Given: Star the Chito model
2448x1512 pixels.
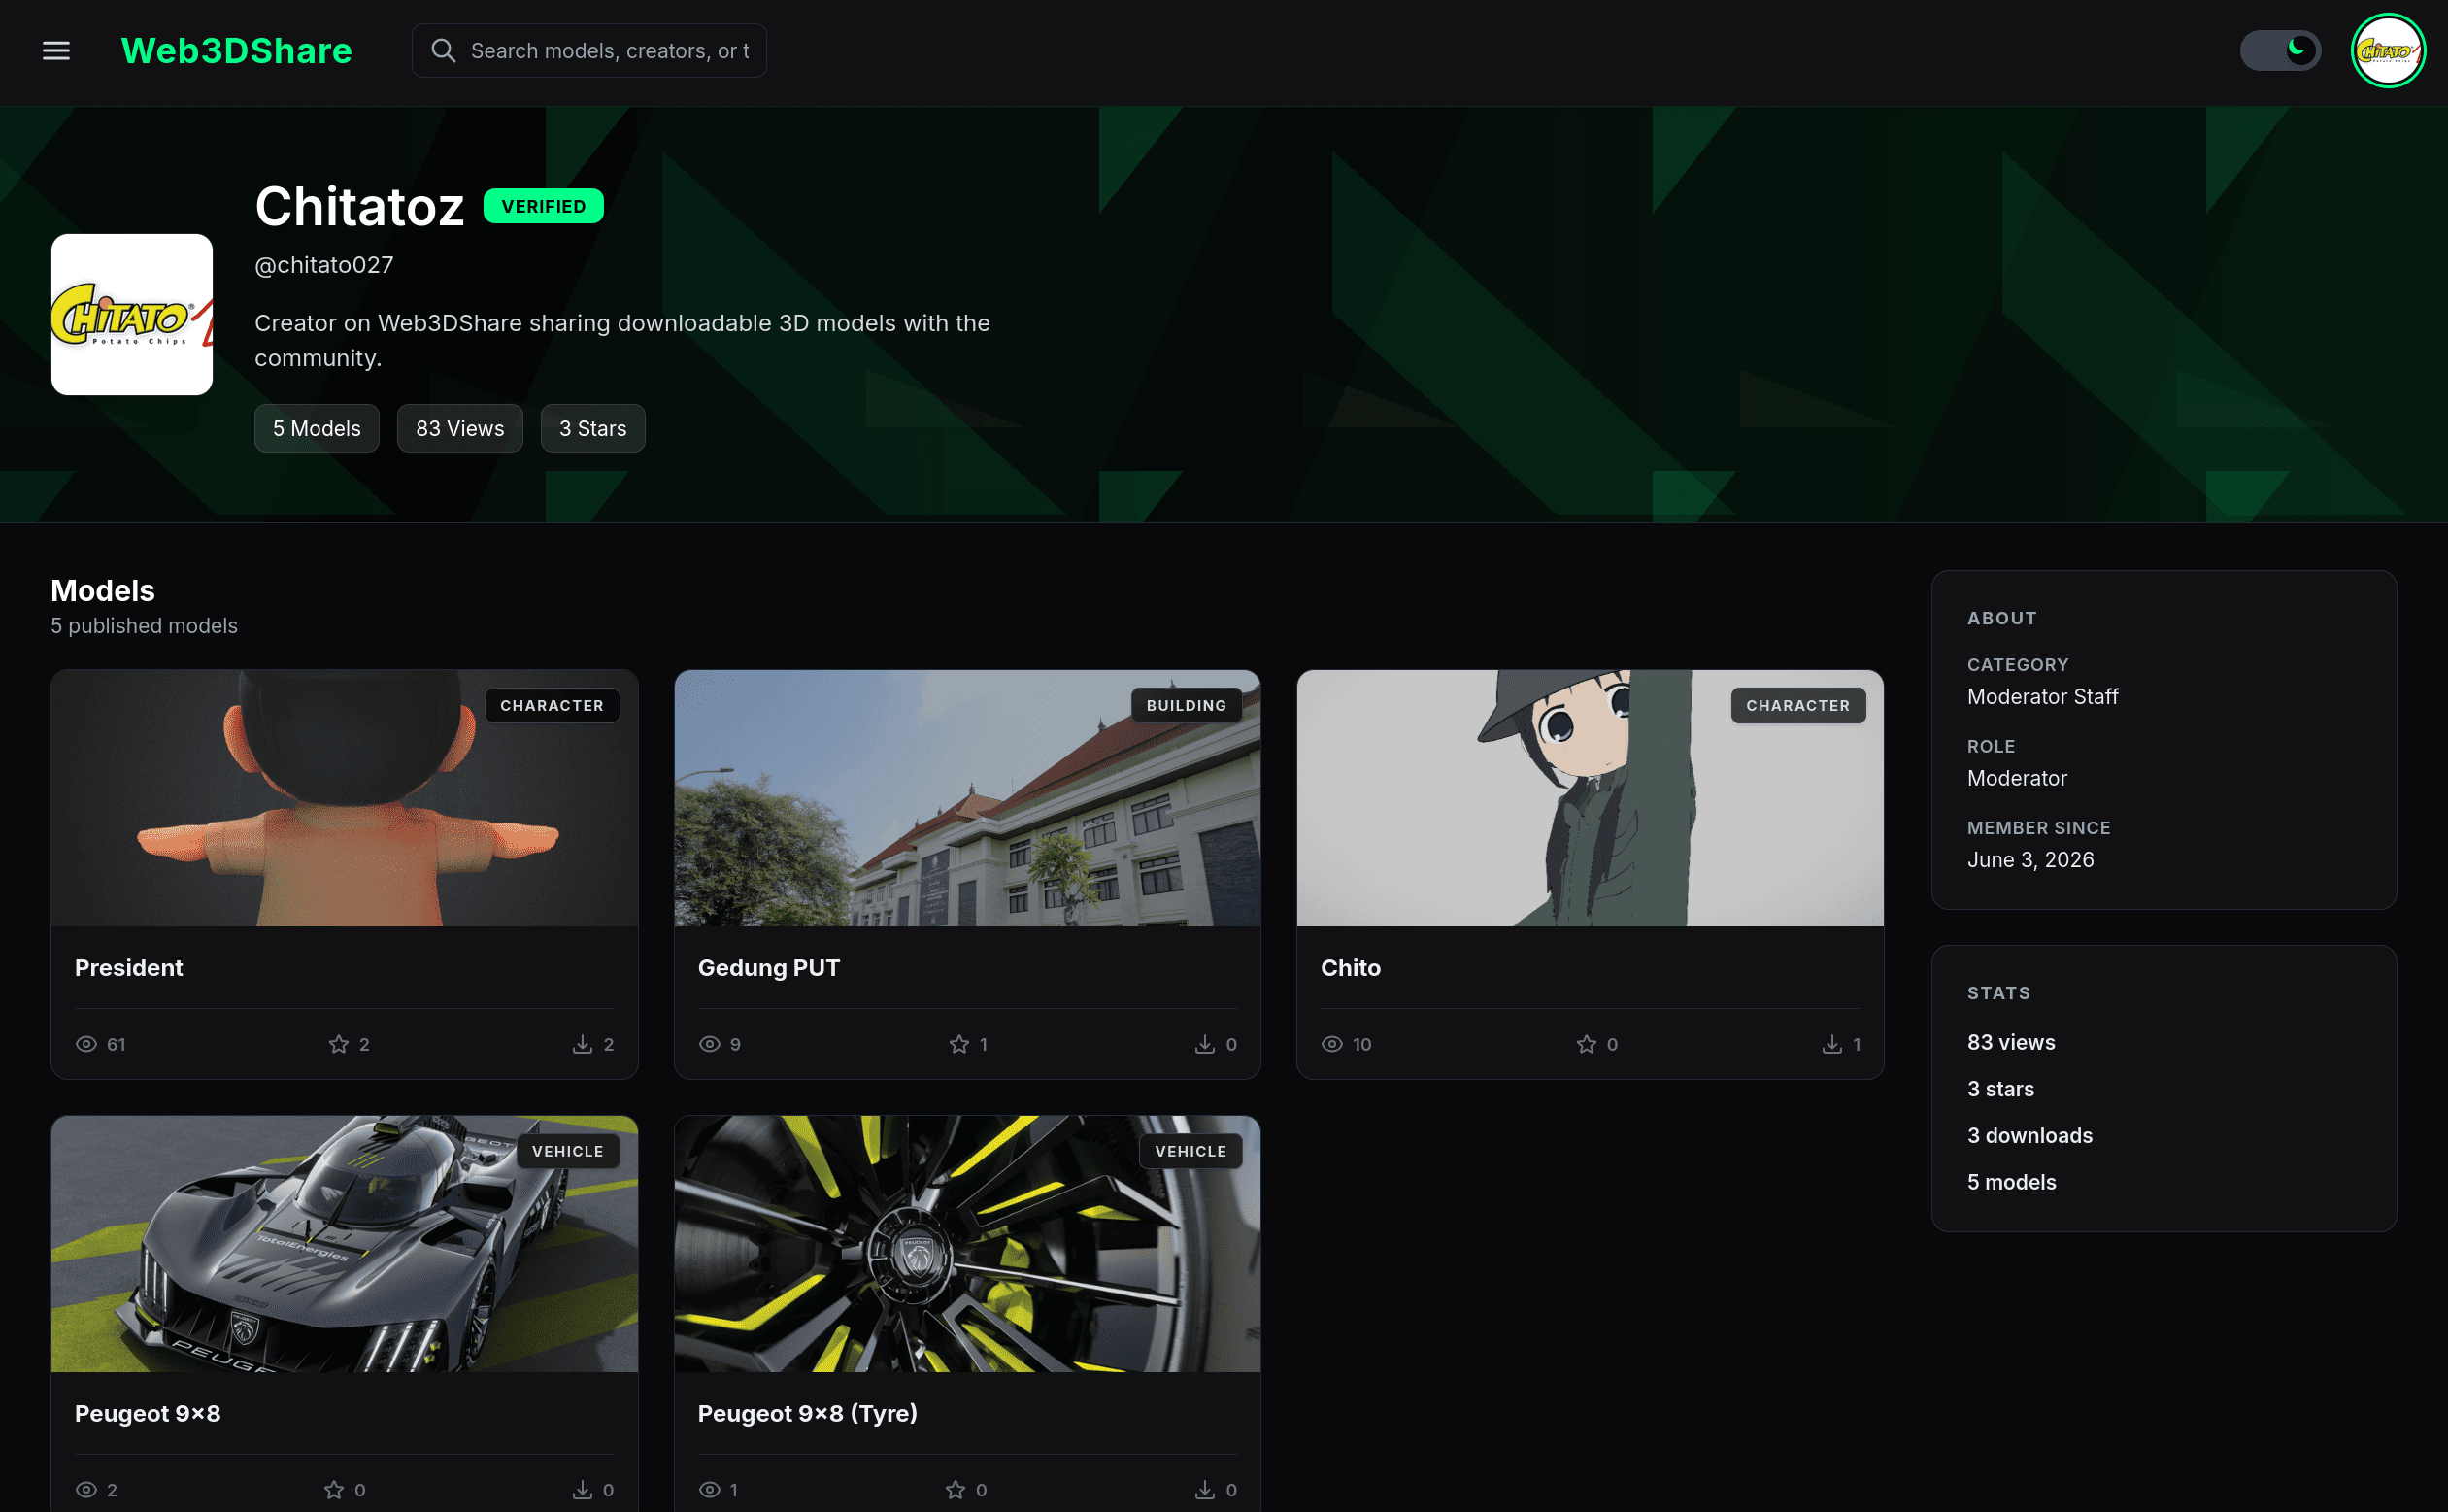Looking at the screenshot, I should [x=1587, y=1044].
